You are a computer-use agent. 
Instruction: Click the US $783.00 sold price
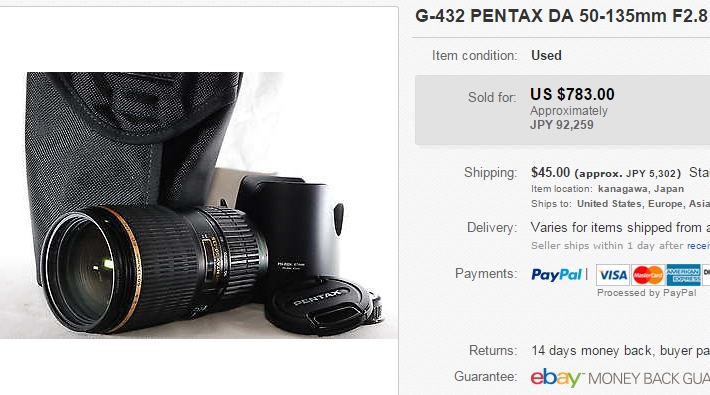pos(572,94)
